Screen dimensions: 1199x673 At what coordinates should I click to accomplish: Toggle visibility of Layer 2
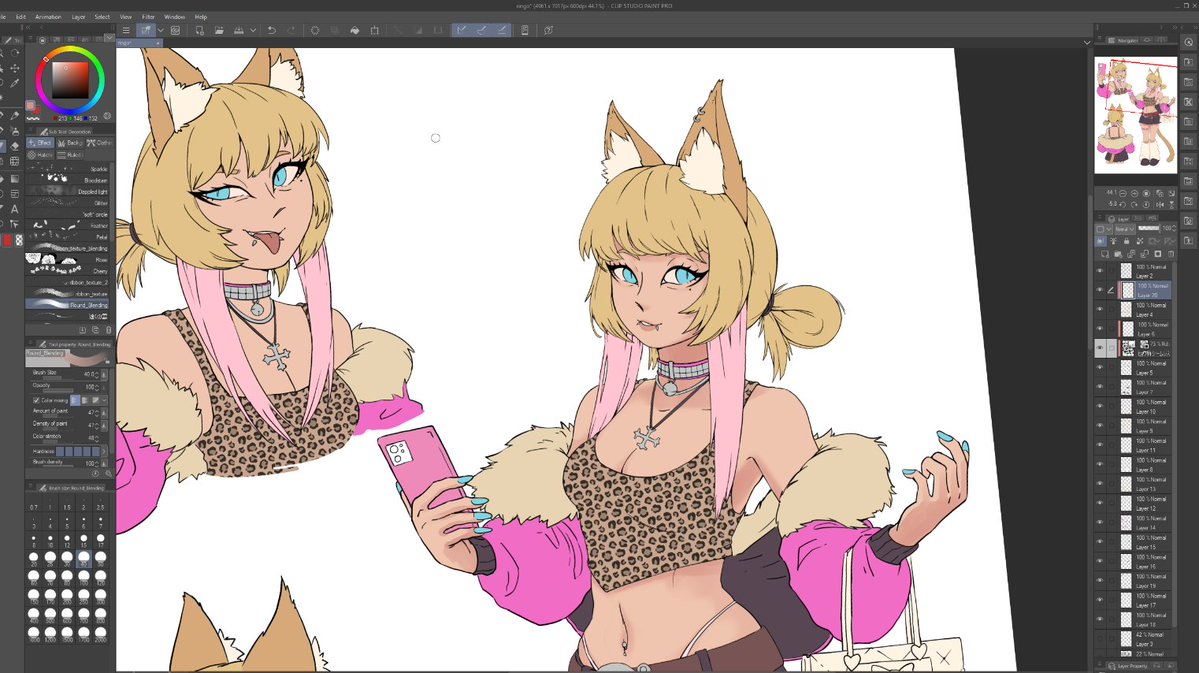[x=1100, y=271]
